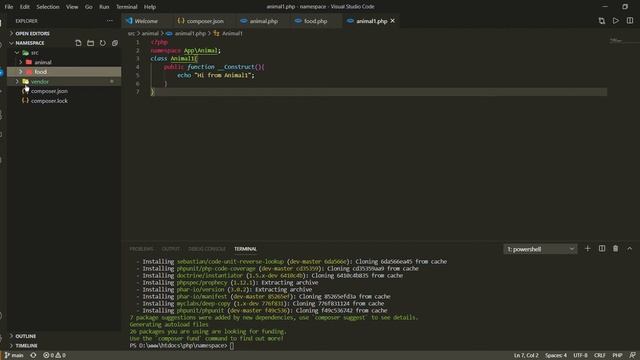Open the powershell terminal dropdown
This screenshot has height=360, width=640.
tap(540, 249)
